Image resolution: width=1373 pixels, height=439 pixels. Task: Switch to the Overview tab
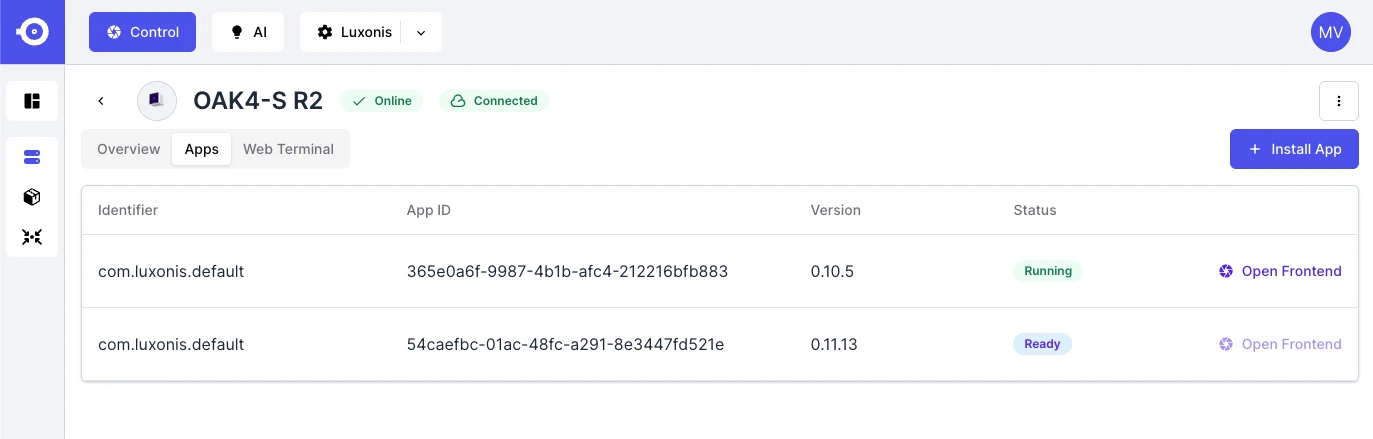(x=128, y=149)
